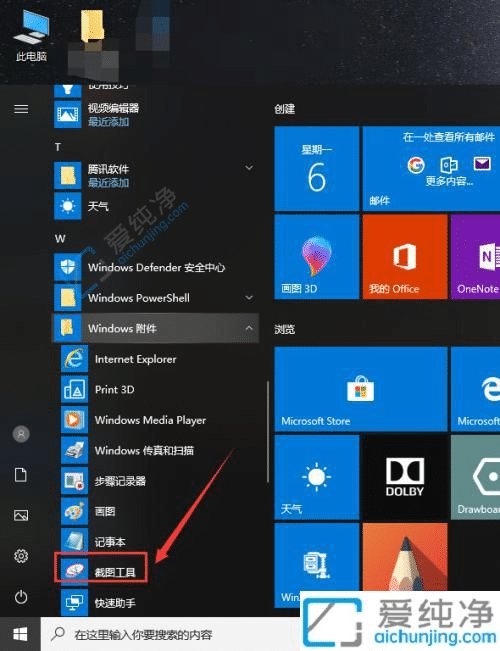Collapse Windows 附件 folder chevron

click(x=249, y=328)
